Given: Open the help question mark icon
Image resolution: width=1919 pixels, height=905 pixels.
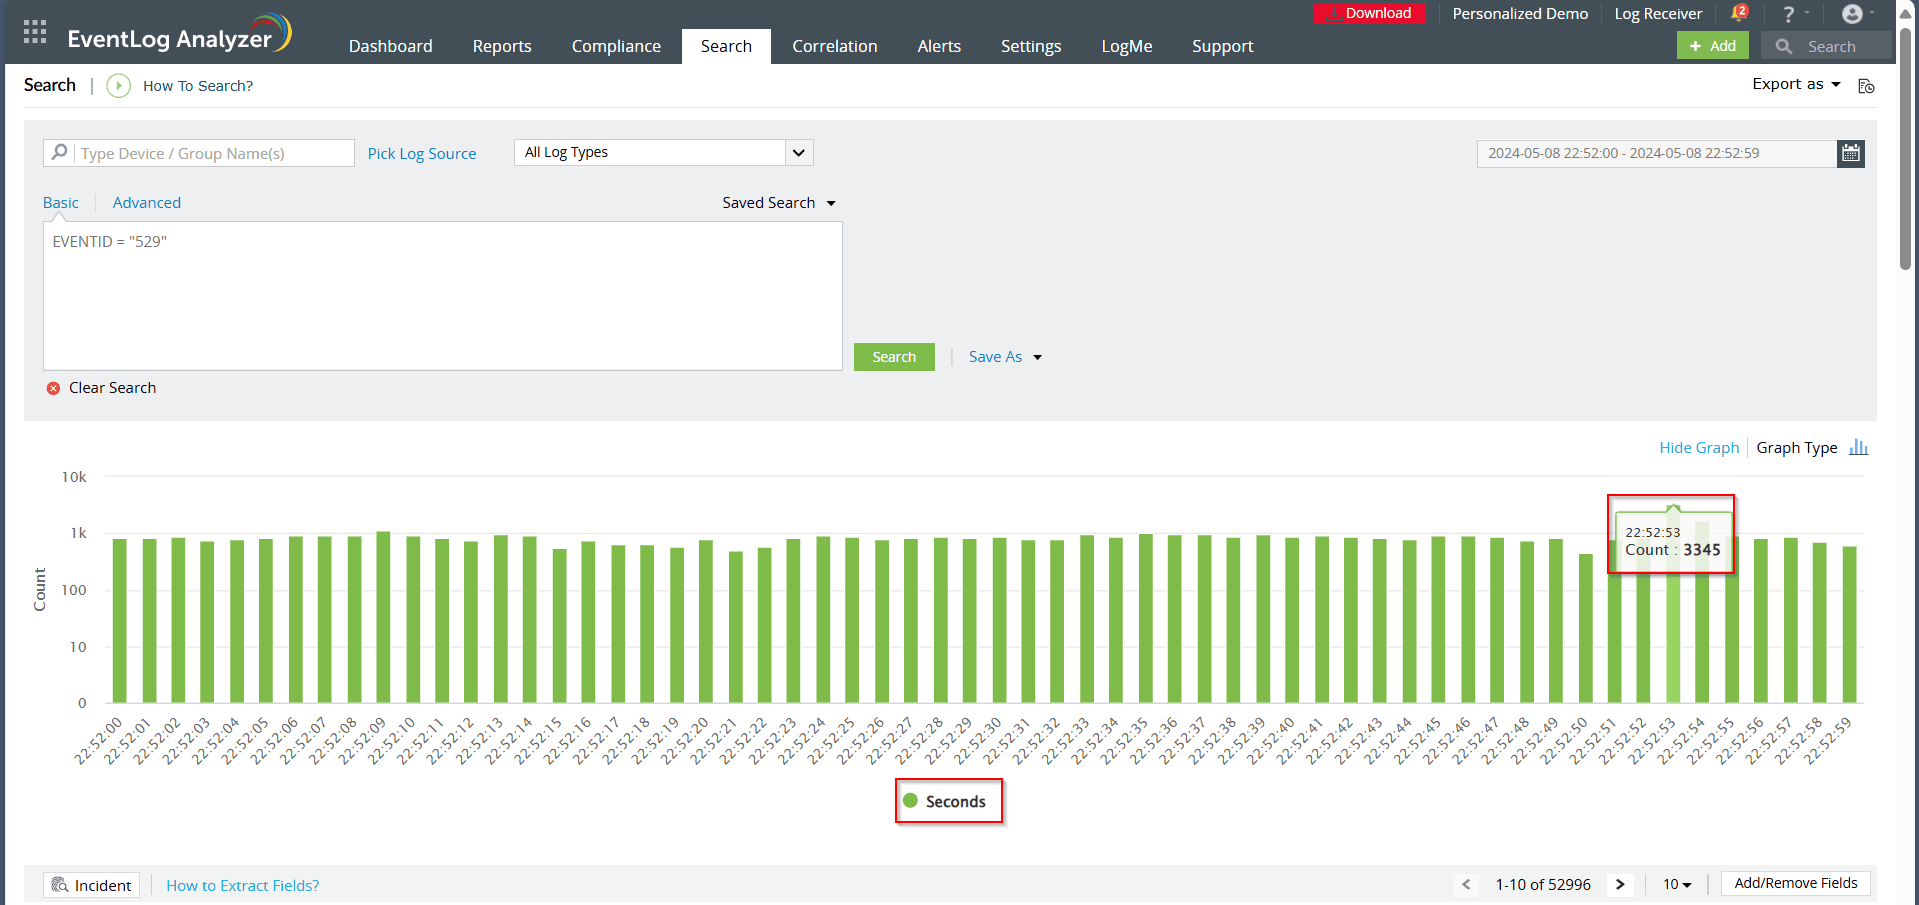Looking at the screenshot, I should tap(1789, 14).
